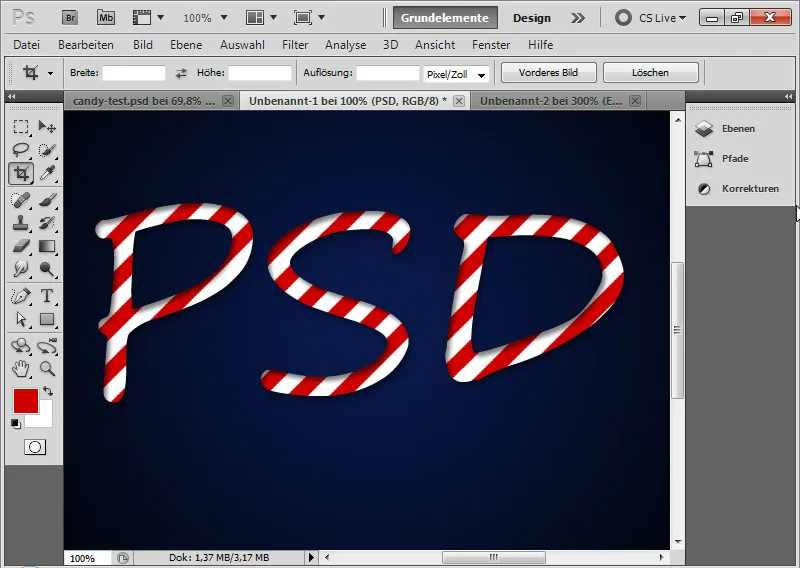The image size is (800, 568).
Task: Close the Unbenannt-1 document tab
Action: pos(459,101)
